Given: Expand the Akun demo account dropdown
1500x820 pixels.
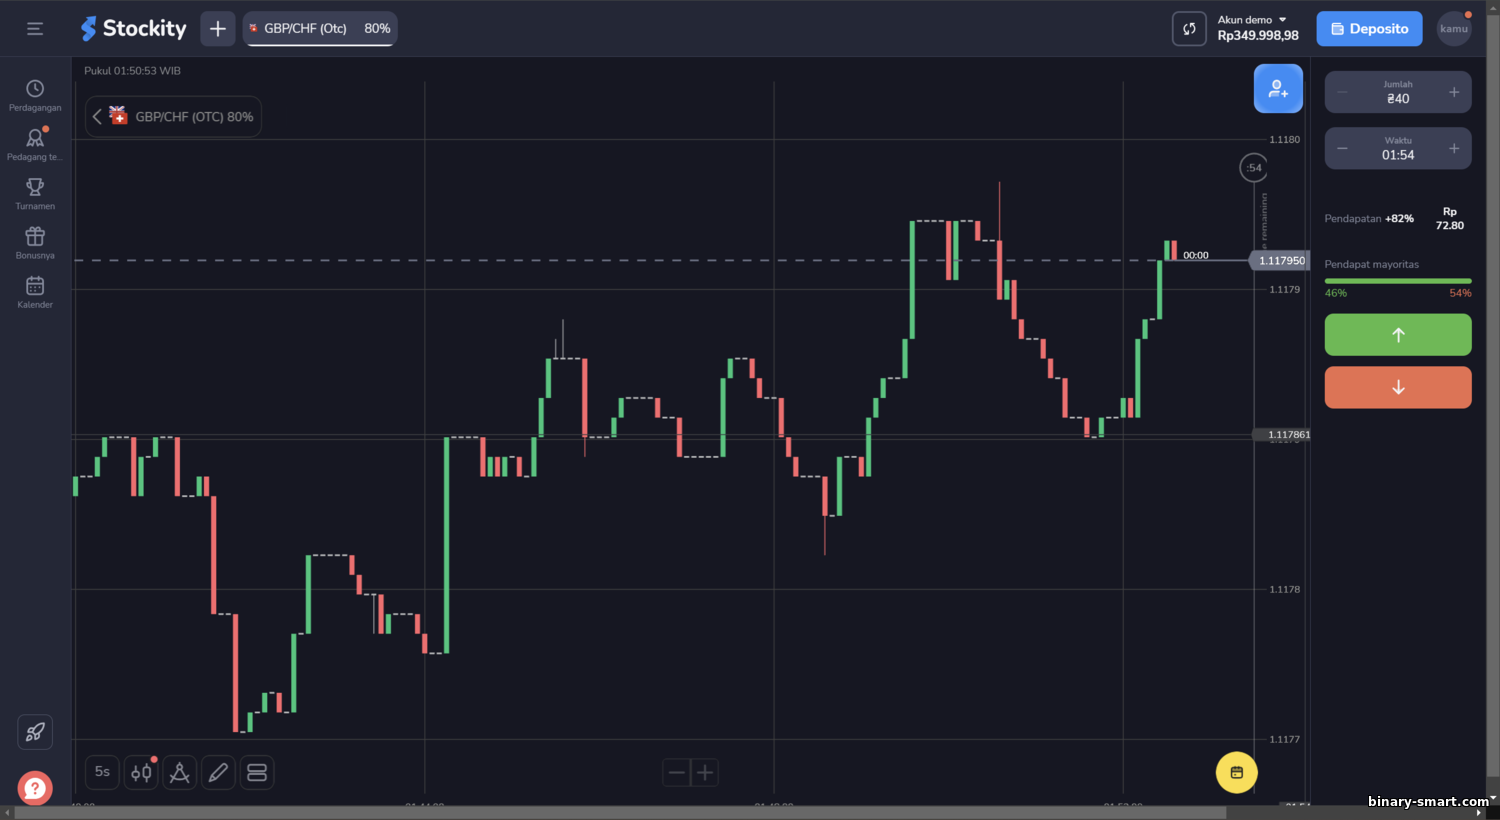Looking at the screenshot, I should [1252, 20].
